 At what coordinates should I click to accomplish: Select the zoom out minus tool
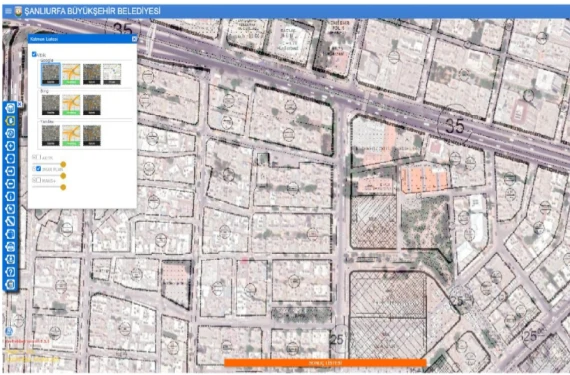(10, 159)
